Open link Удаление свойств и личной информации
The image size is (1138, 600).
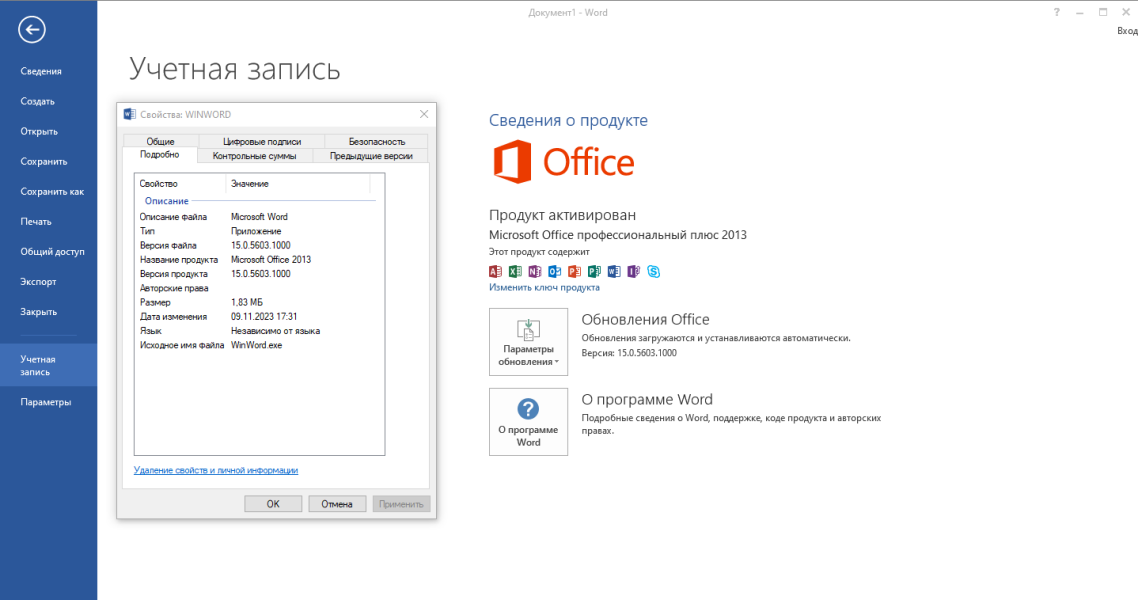click(x=216, y=470)
